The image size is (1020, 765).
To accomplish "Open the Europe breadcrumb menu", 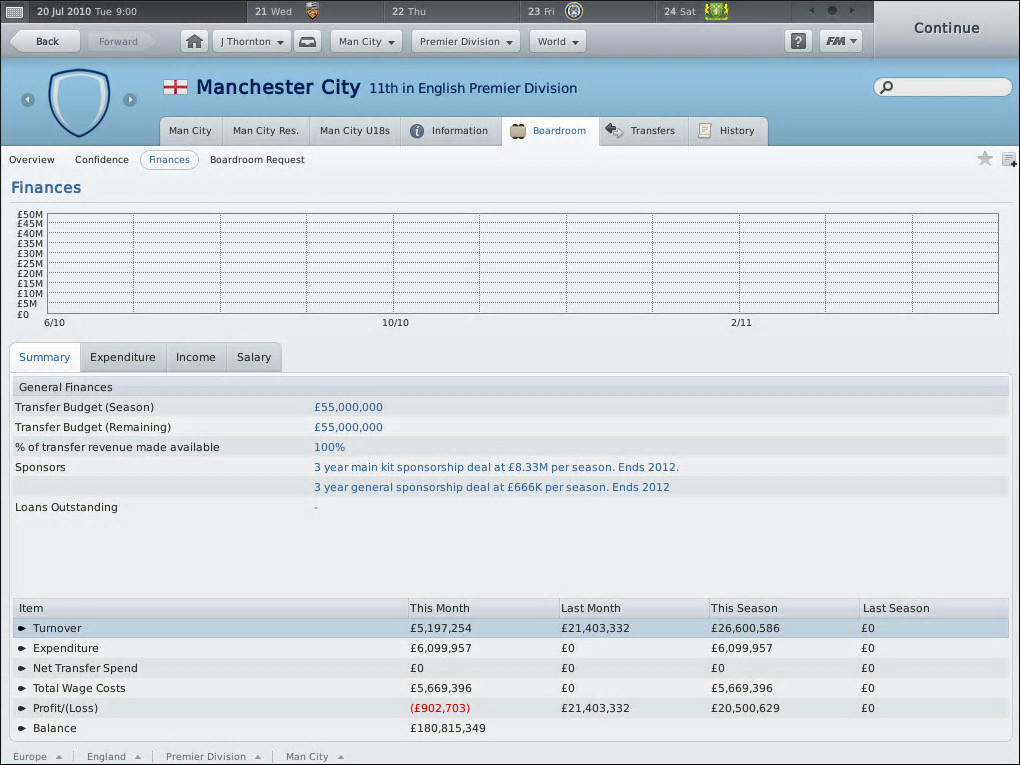I will point(38,757).
